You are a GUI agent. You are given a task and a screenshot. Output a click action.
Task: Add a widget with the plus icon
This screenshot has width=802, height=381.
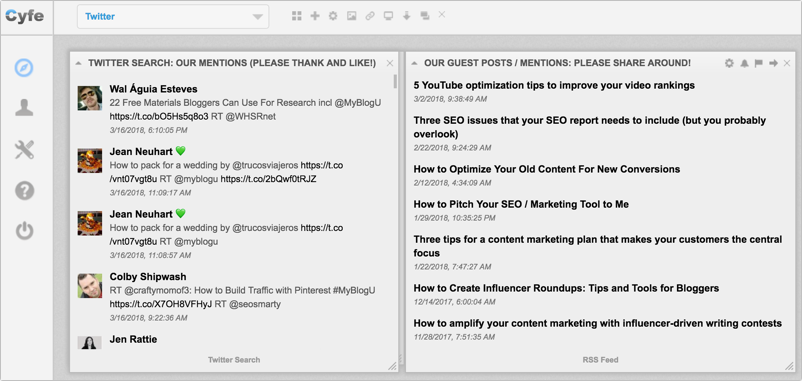click(x=315, y=16)
